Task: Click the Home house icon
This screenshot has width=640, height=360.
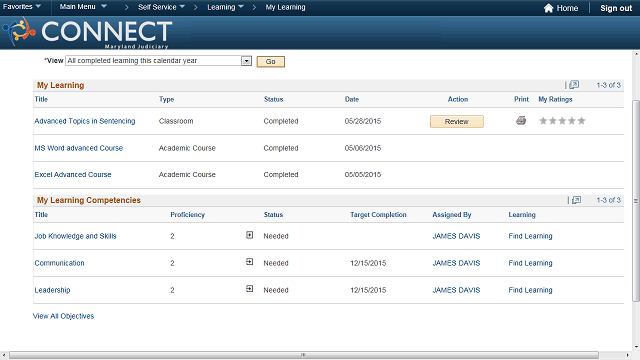Action: (x=549, y=8)
